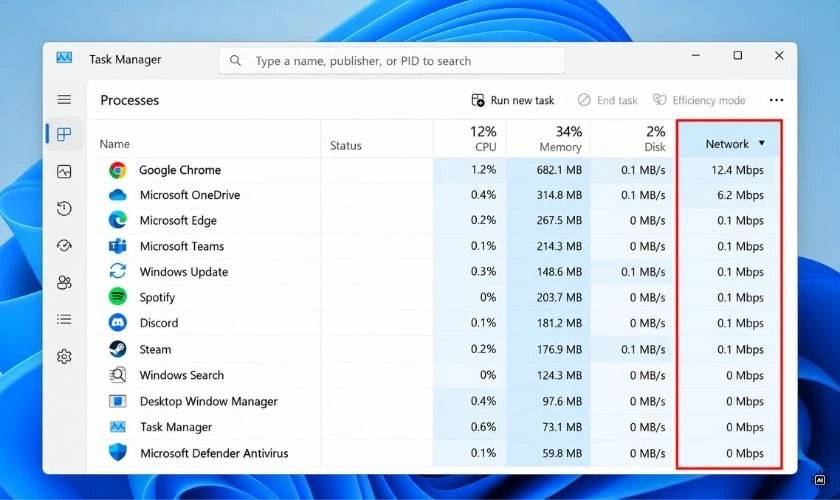Select the Microsoft Defender Antivirus process name
840x500 pixels.
click(x=214, y=453)
